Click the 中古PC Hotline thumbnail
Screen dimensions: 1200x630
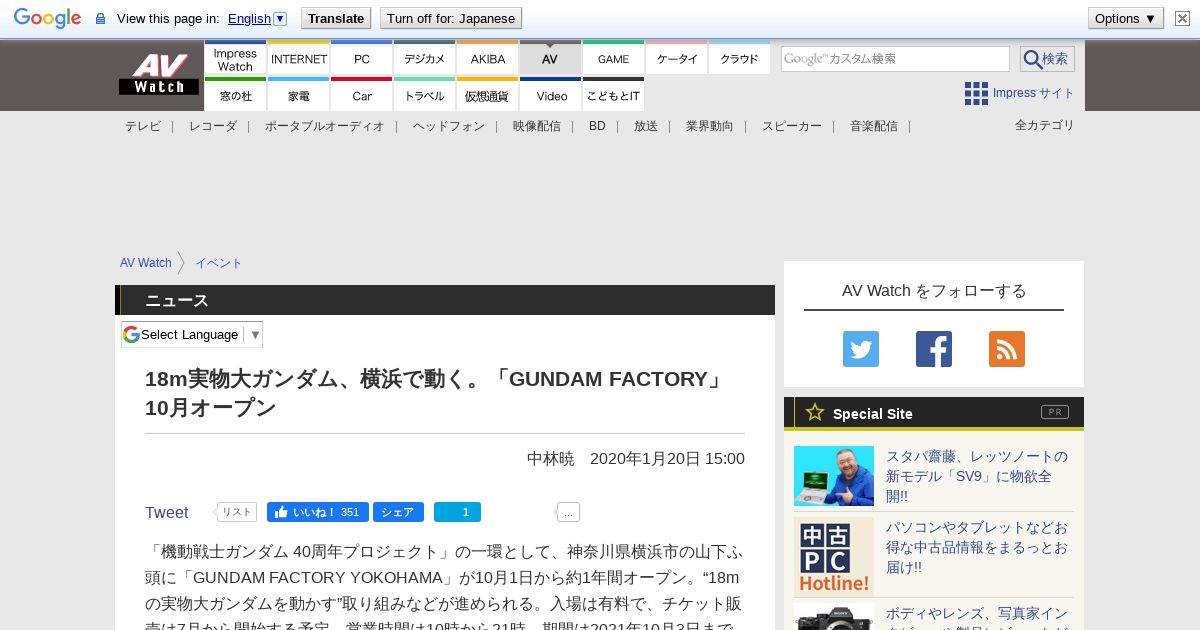pyautogui.click(x=834, y=557)
